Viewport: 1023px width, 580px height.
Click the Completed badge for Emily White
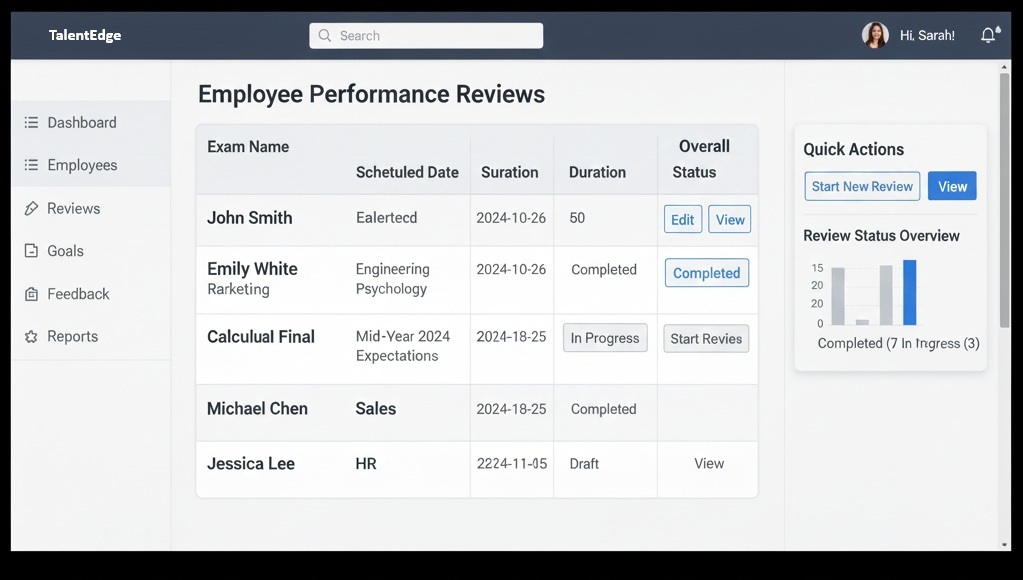click(x=706, y=273)
